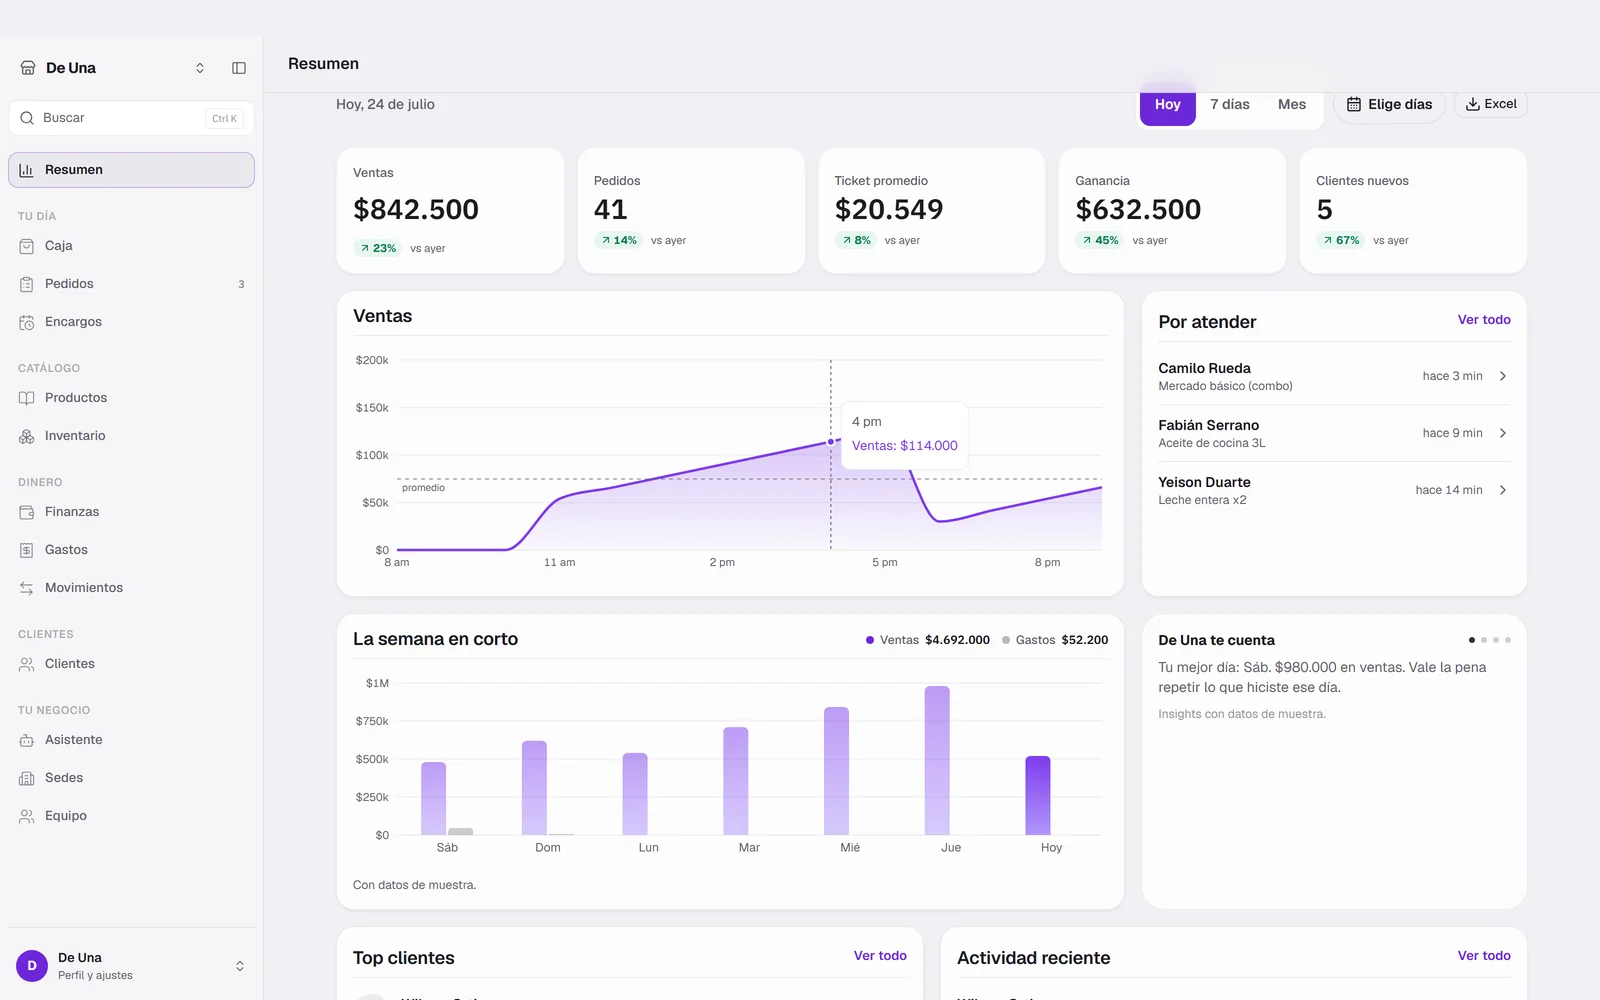Click the Encargos icon in sidebar
Viewport: 1600px width, 1000px height.
(x=27, y=322)
